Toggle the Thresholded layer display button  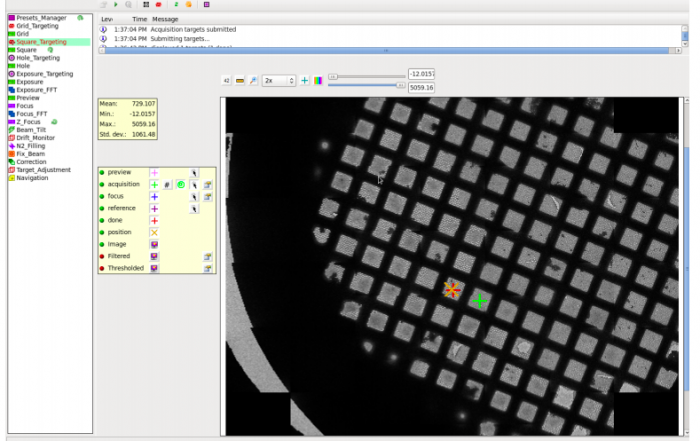[x=154, y=268]
